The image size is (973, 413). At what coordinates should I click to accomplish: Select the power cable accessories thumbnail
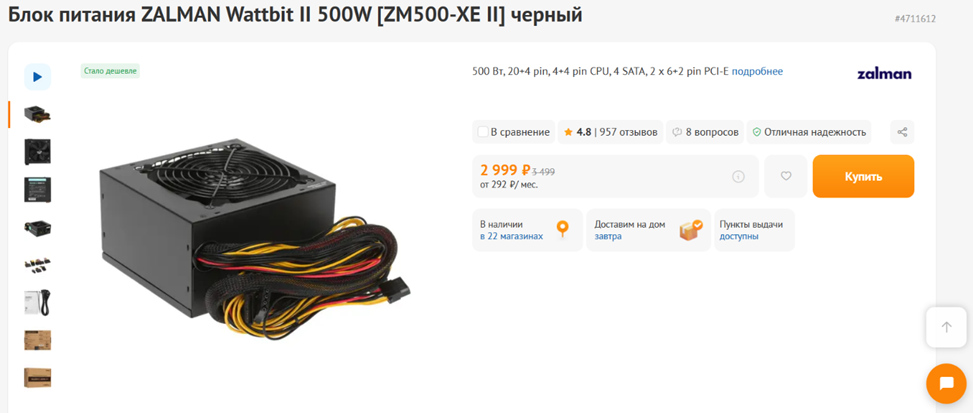(x=37, y=303)
